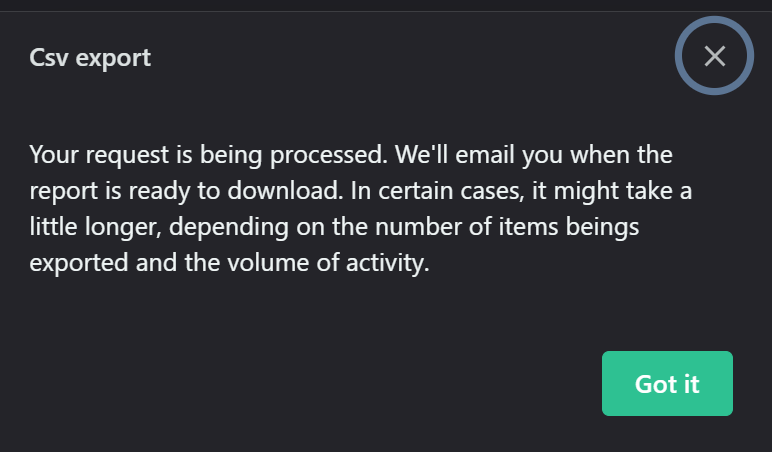Click the Csv export dialog title
772x452 pixels.
pyautogui.click(x=90, y=58)
